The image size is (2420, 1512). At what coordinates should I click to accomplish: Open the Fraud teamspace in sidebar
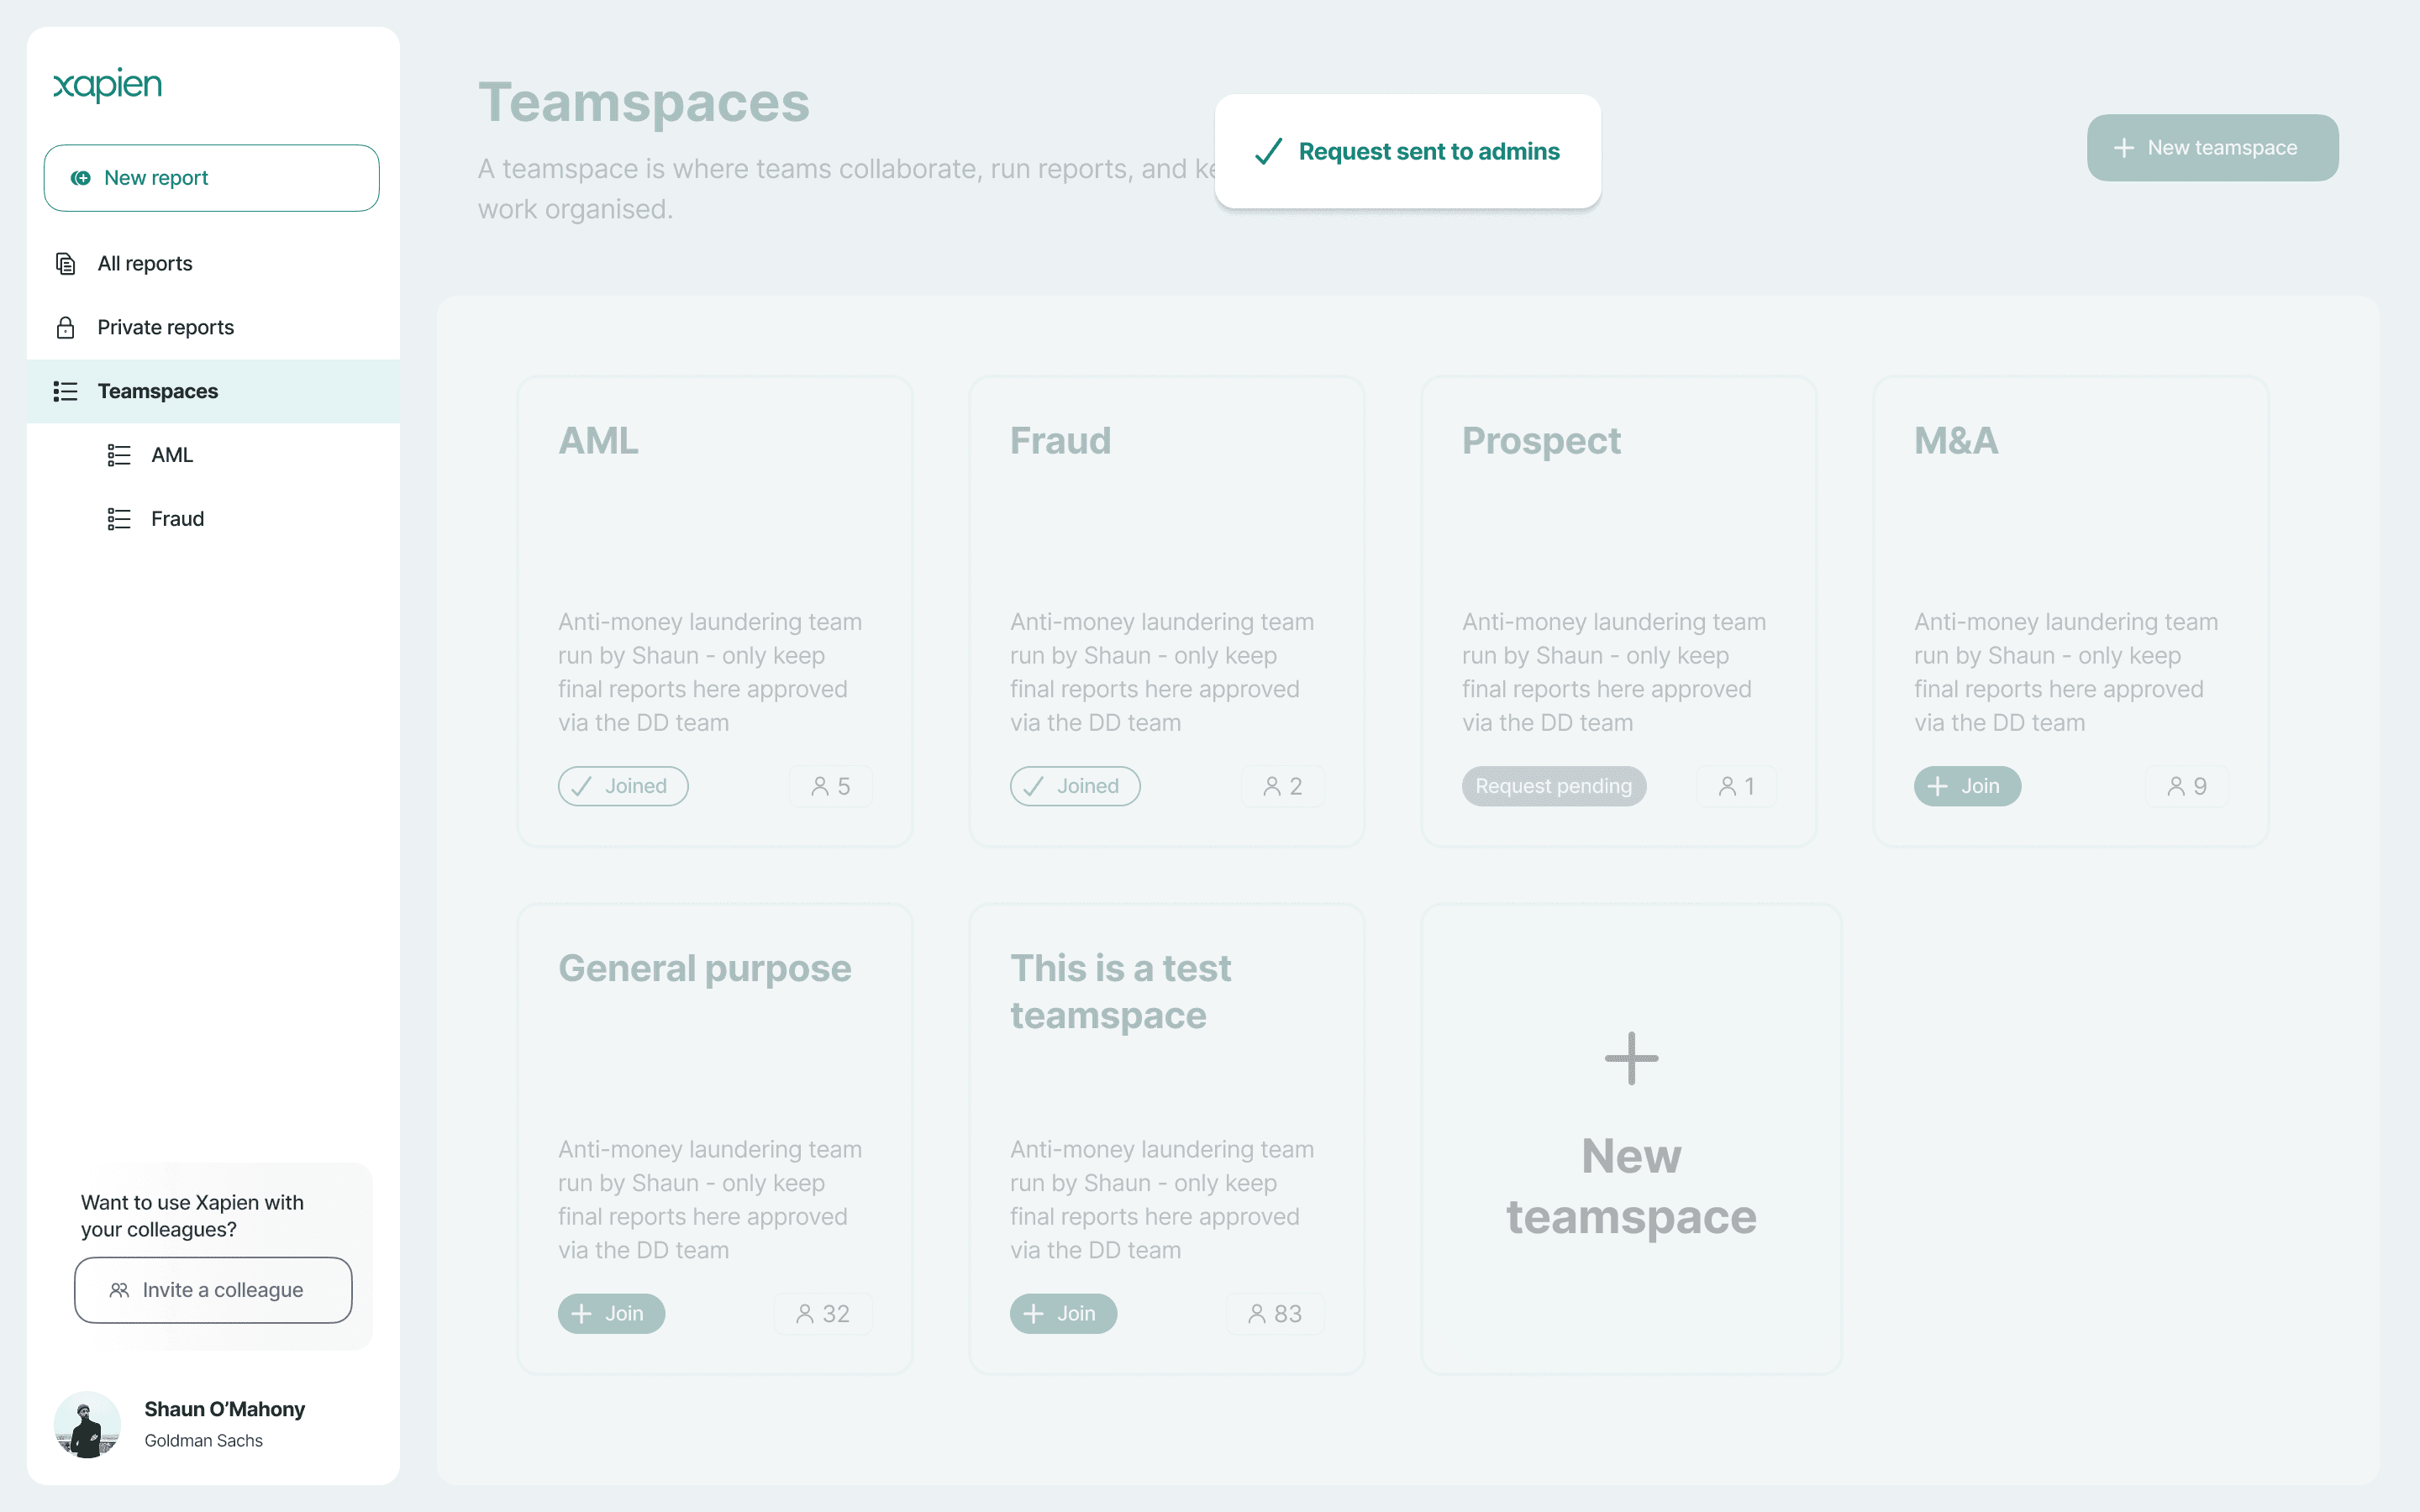pyautogui.click(x=177, y=519)
